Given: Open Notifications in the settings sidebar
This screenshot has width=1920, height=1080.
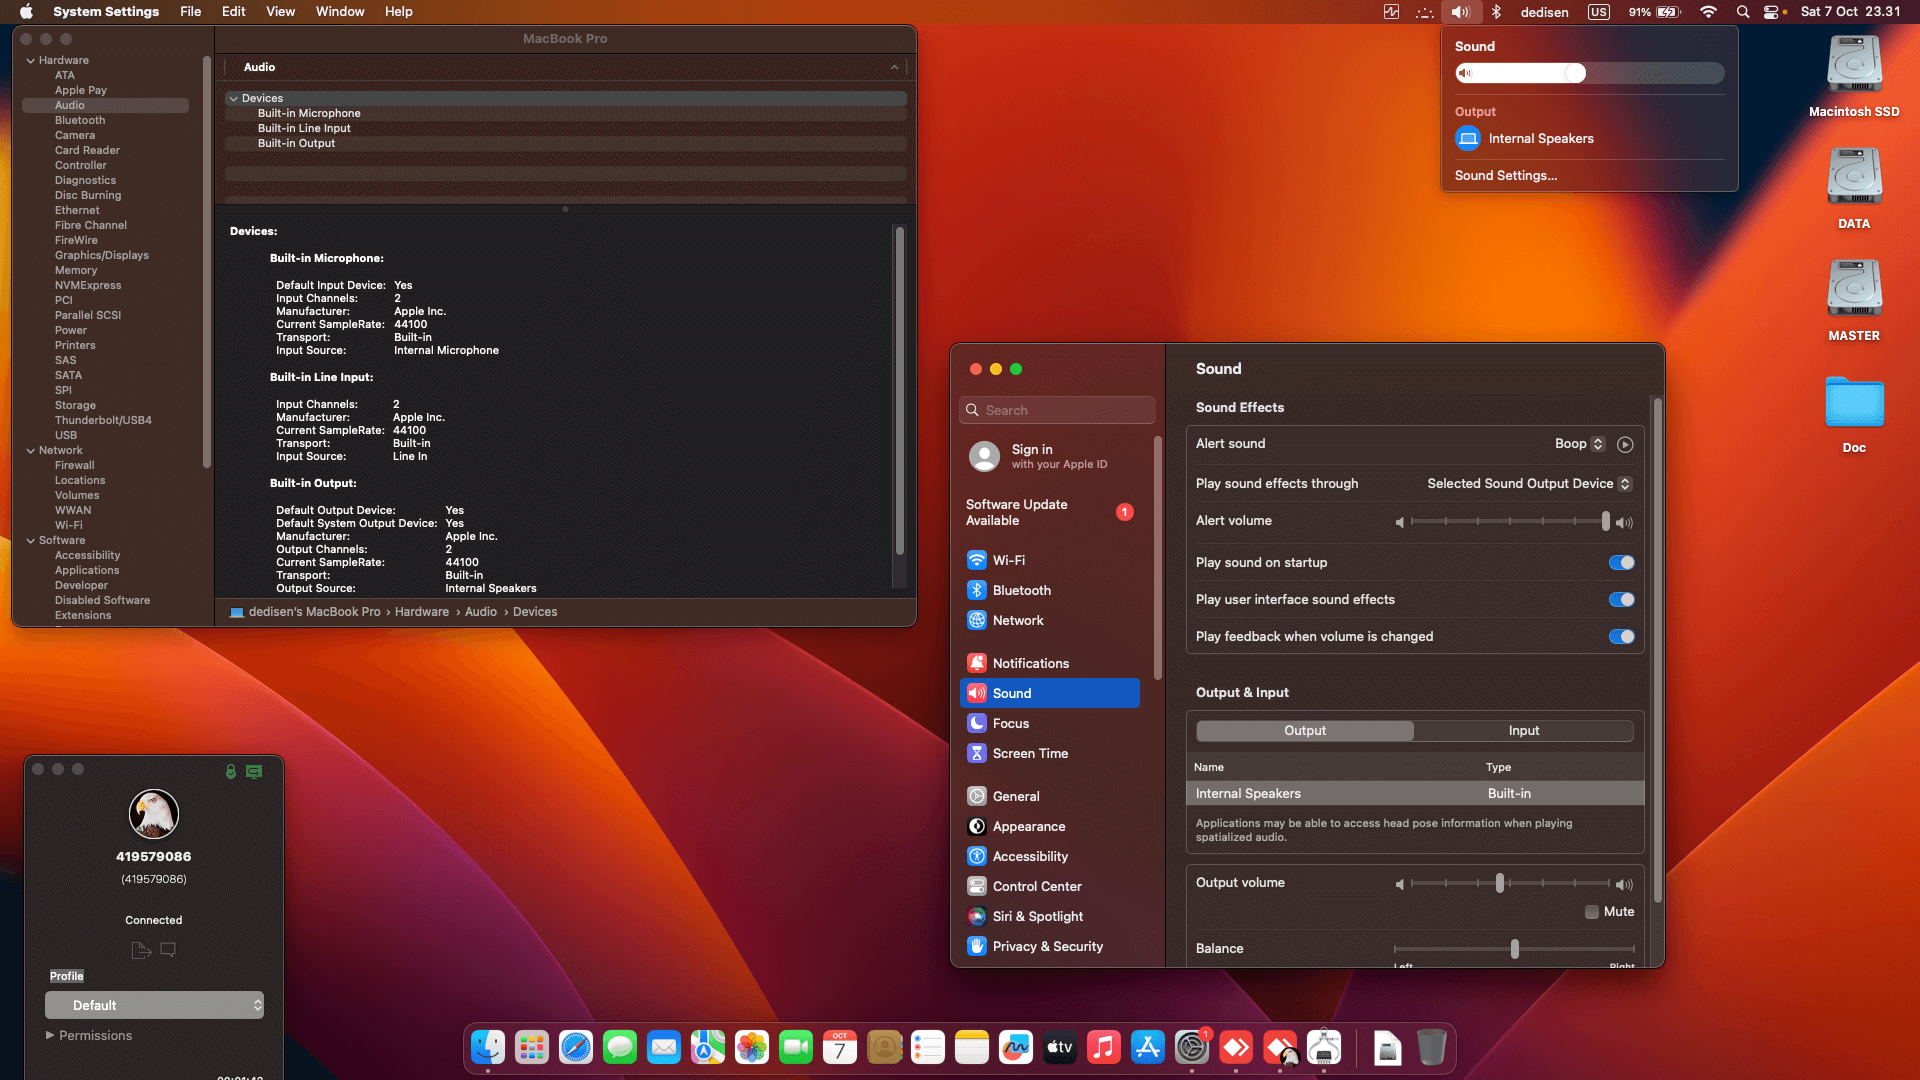Looking at the screenshot, I should tap(1030, 663).
